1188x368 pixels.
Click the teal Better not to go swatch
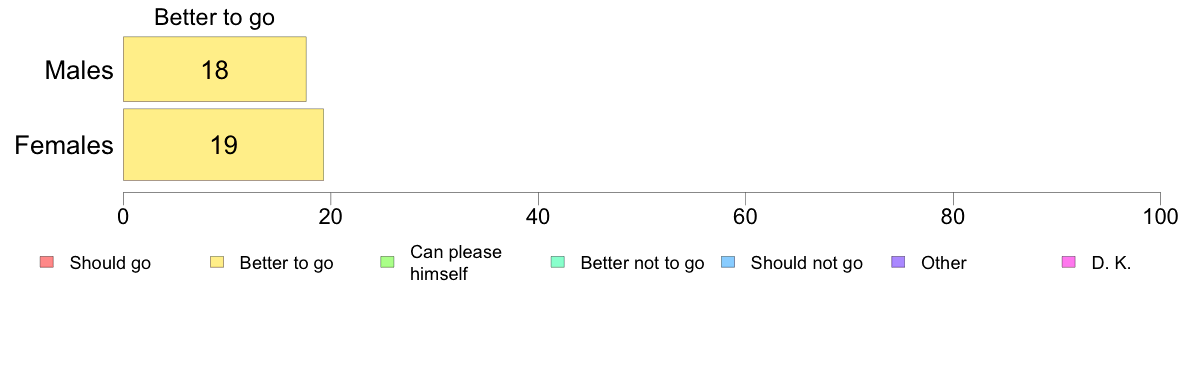click(x=558, y=263)
